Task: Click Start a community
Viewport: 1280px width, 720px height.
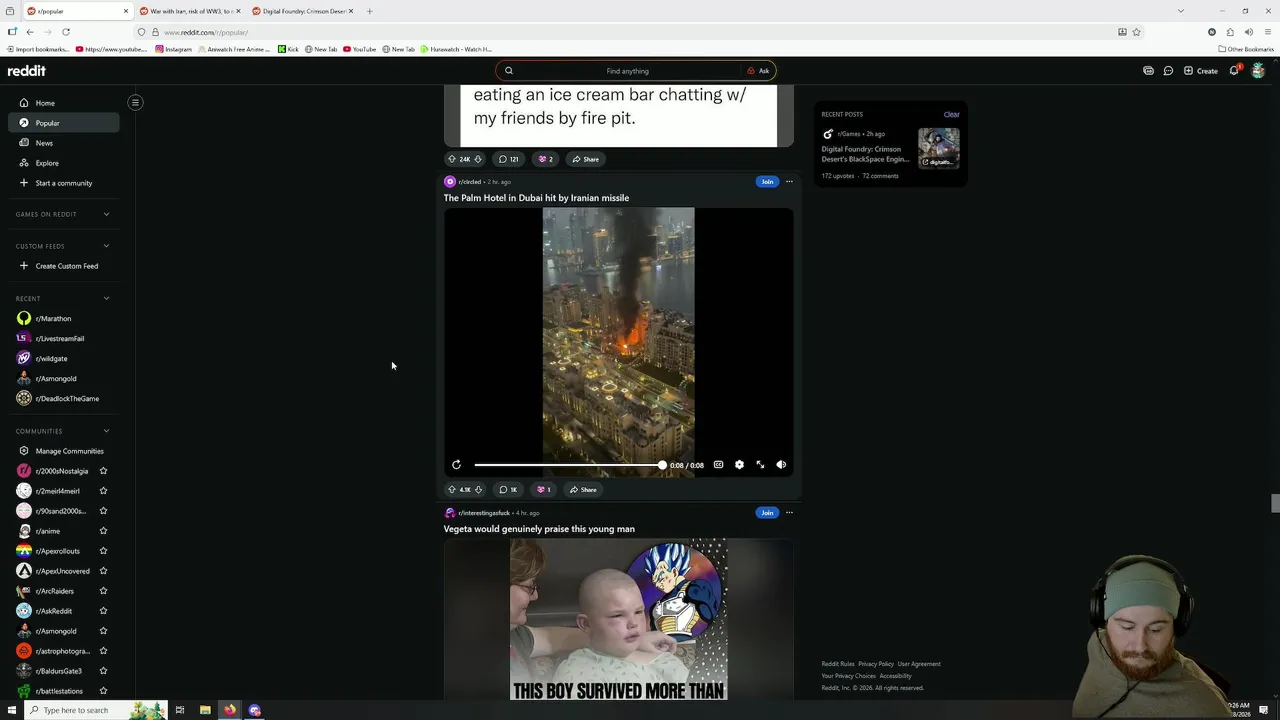Action: click(63, 183)
